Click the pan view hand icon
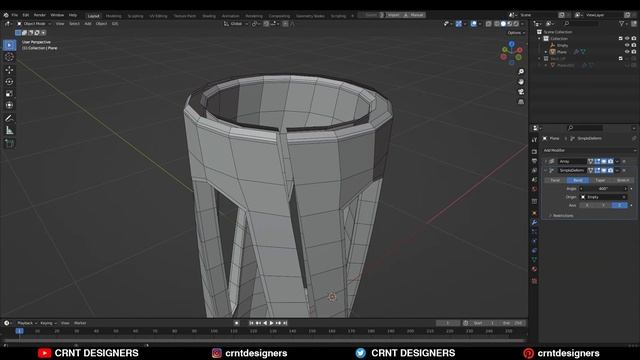640x360 pixels. [x=521, y=82]
